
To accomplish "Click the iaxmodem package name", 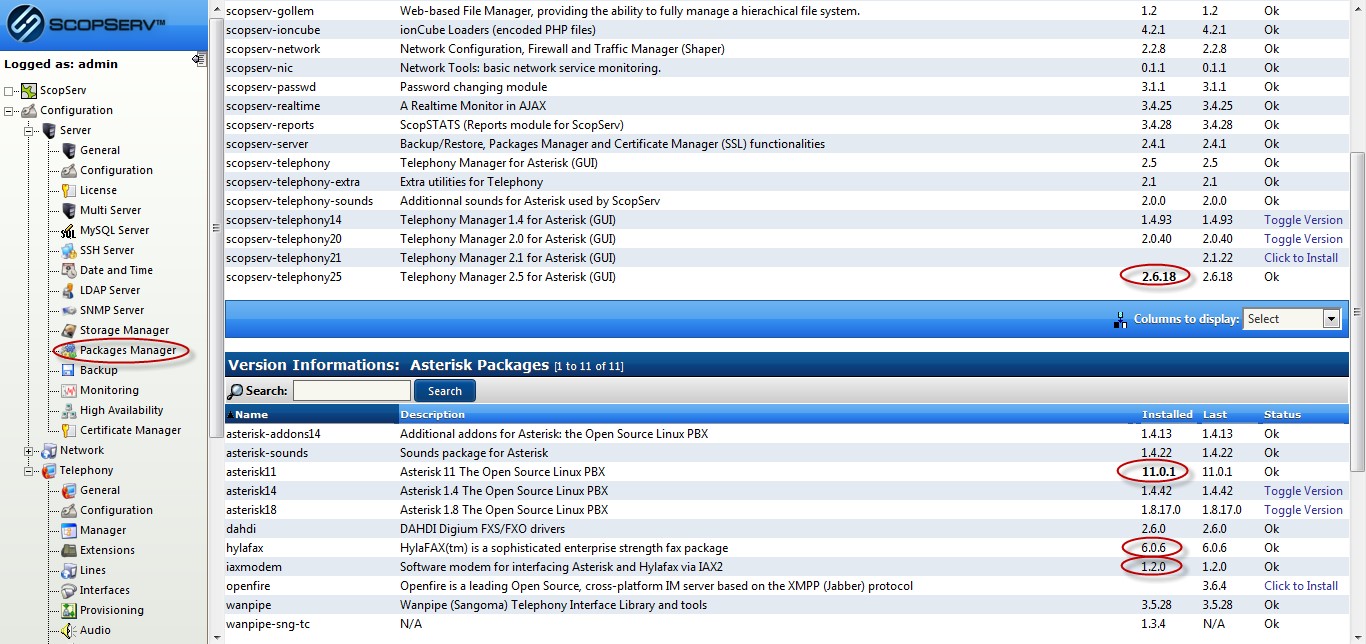I will [x=254, y=567].
